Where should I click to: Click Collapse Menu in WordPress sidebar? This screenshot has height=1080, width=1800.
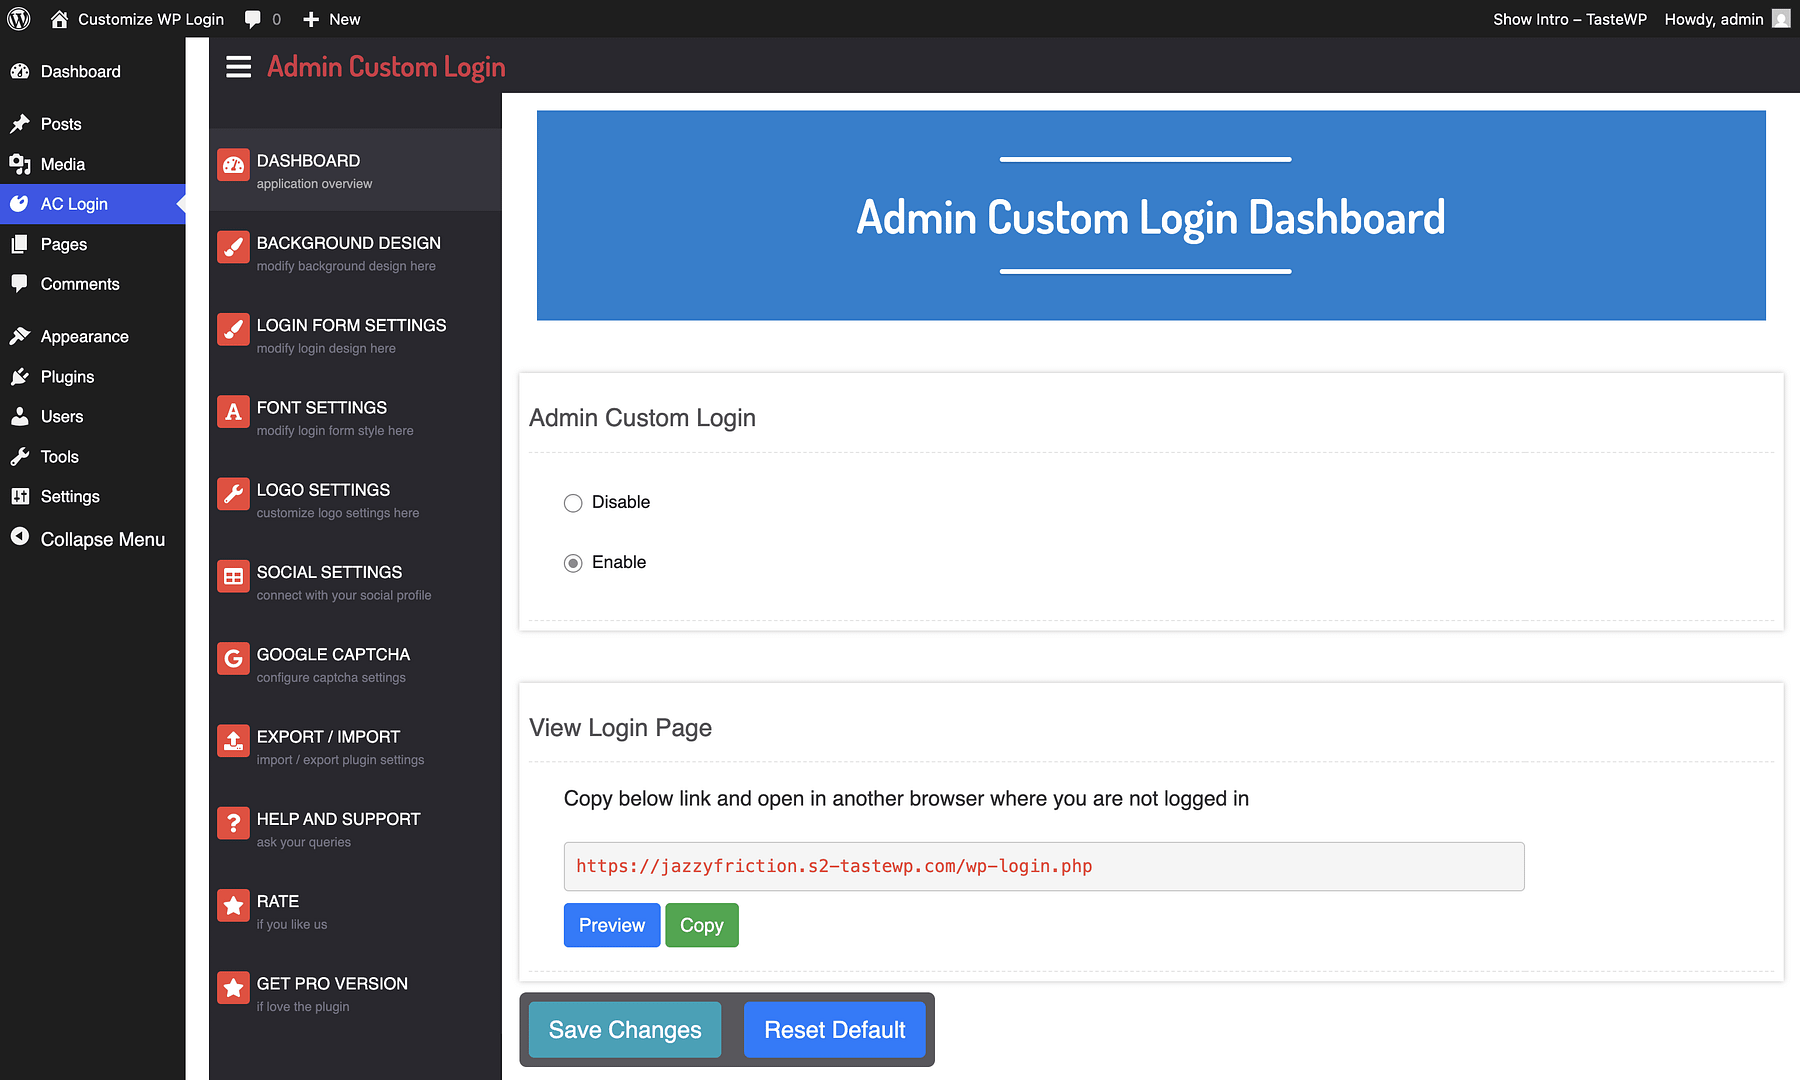click(x=102, y=539)
